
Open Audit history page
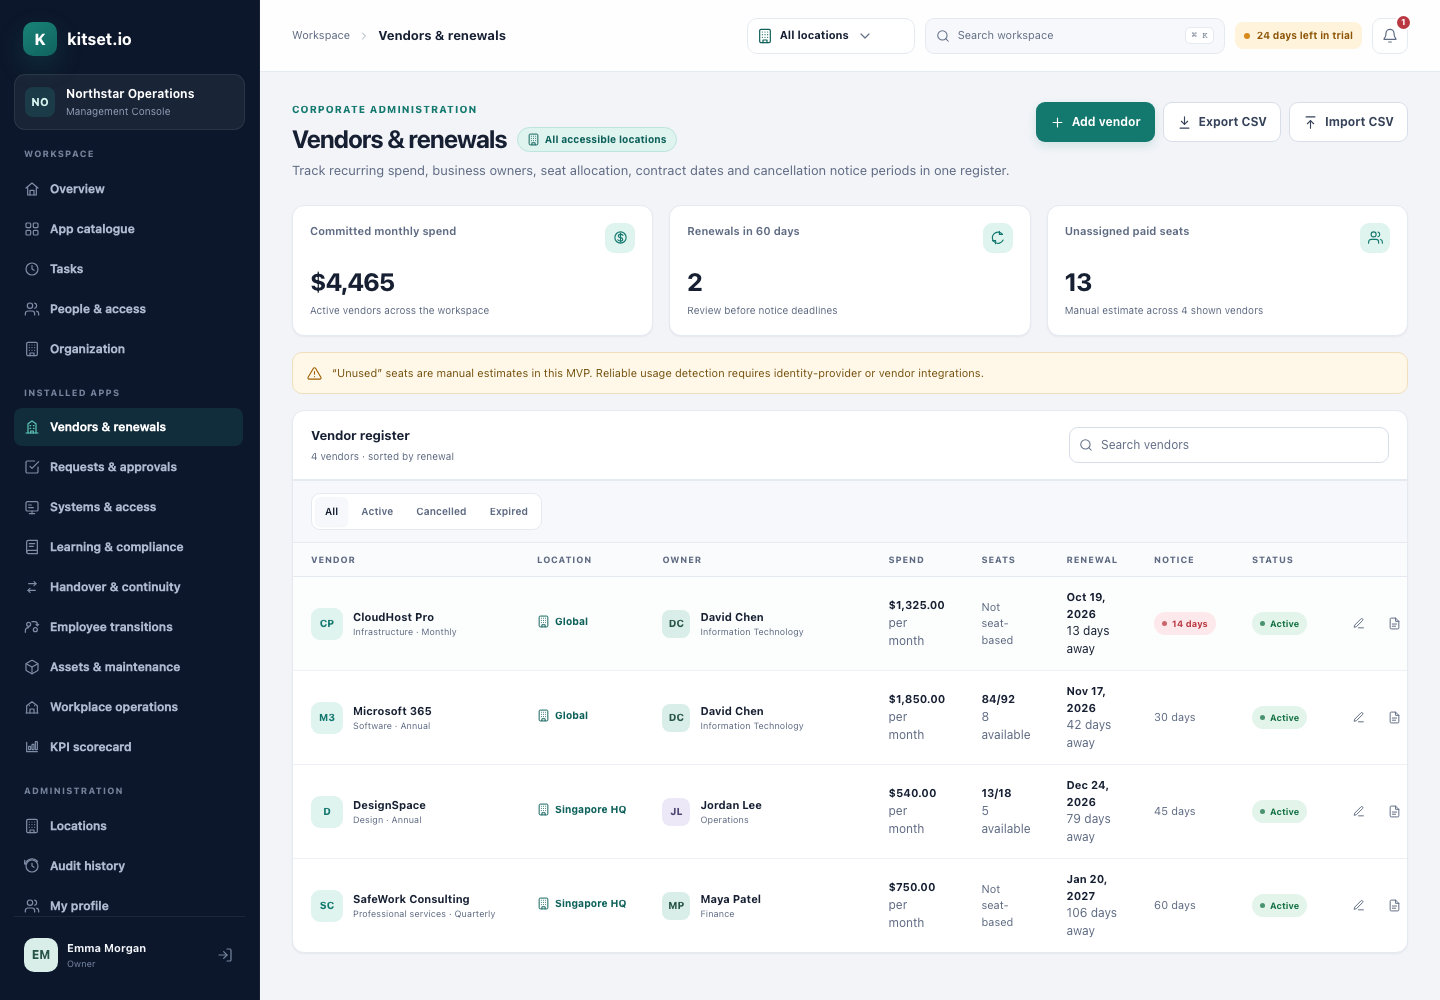click(x=128, y=866)
